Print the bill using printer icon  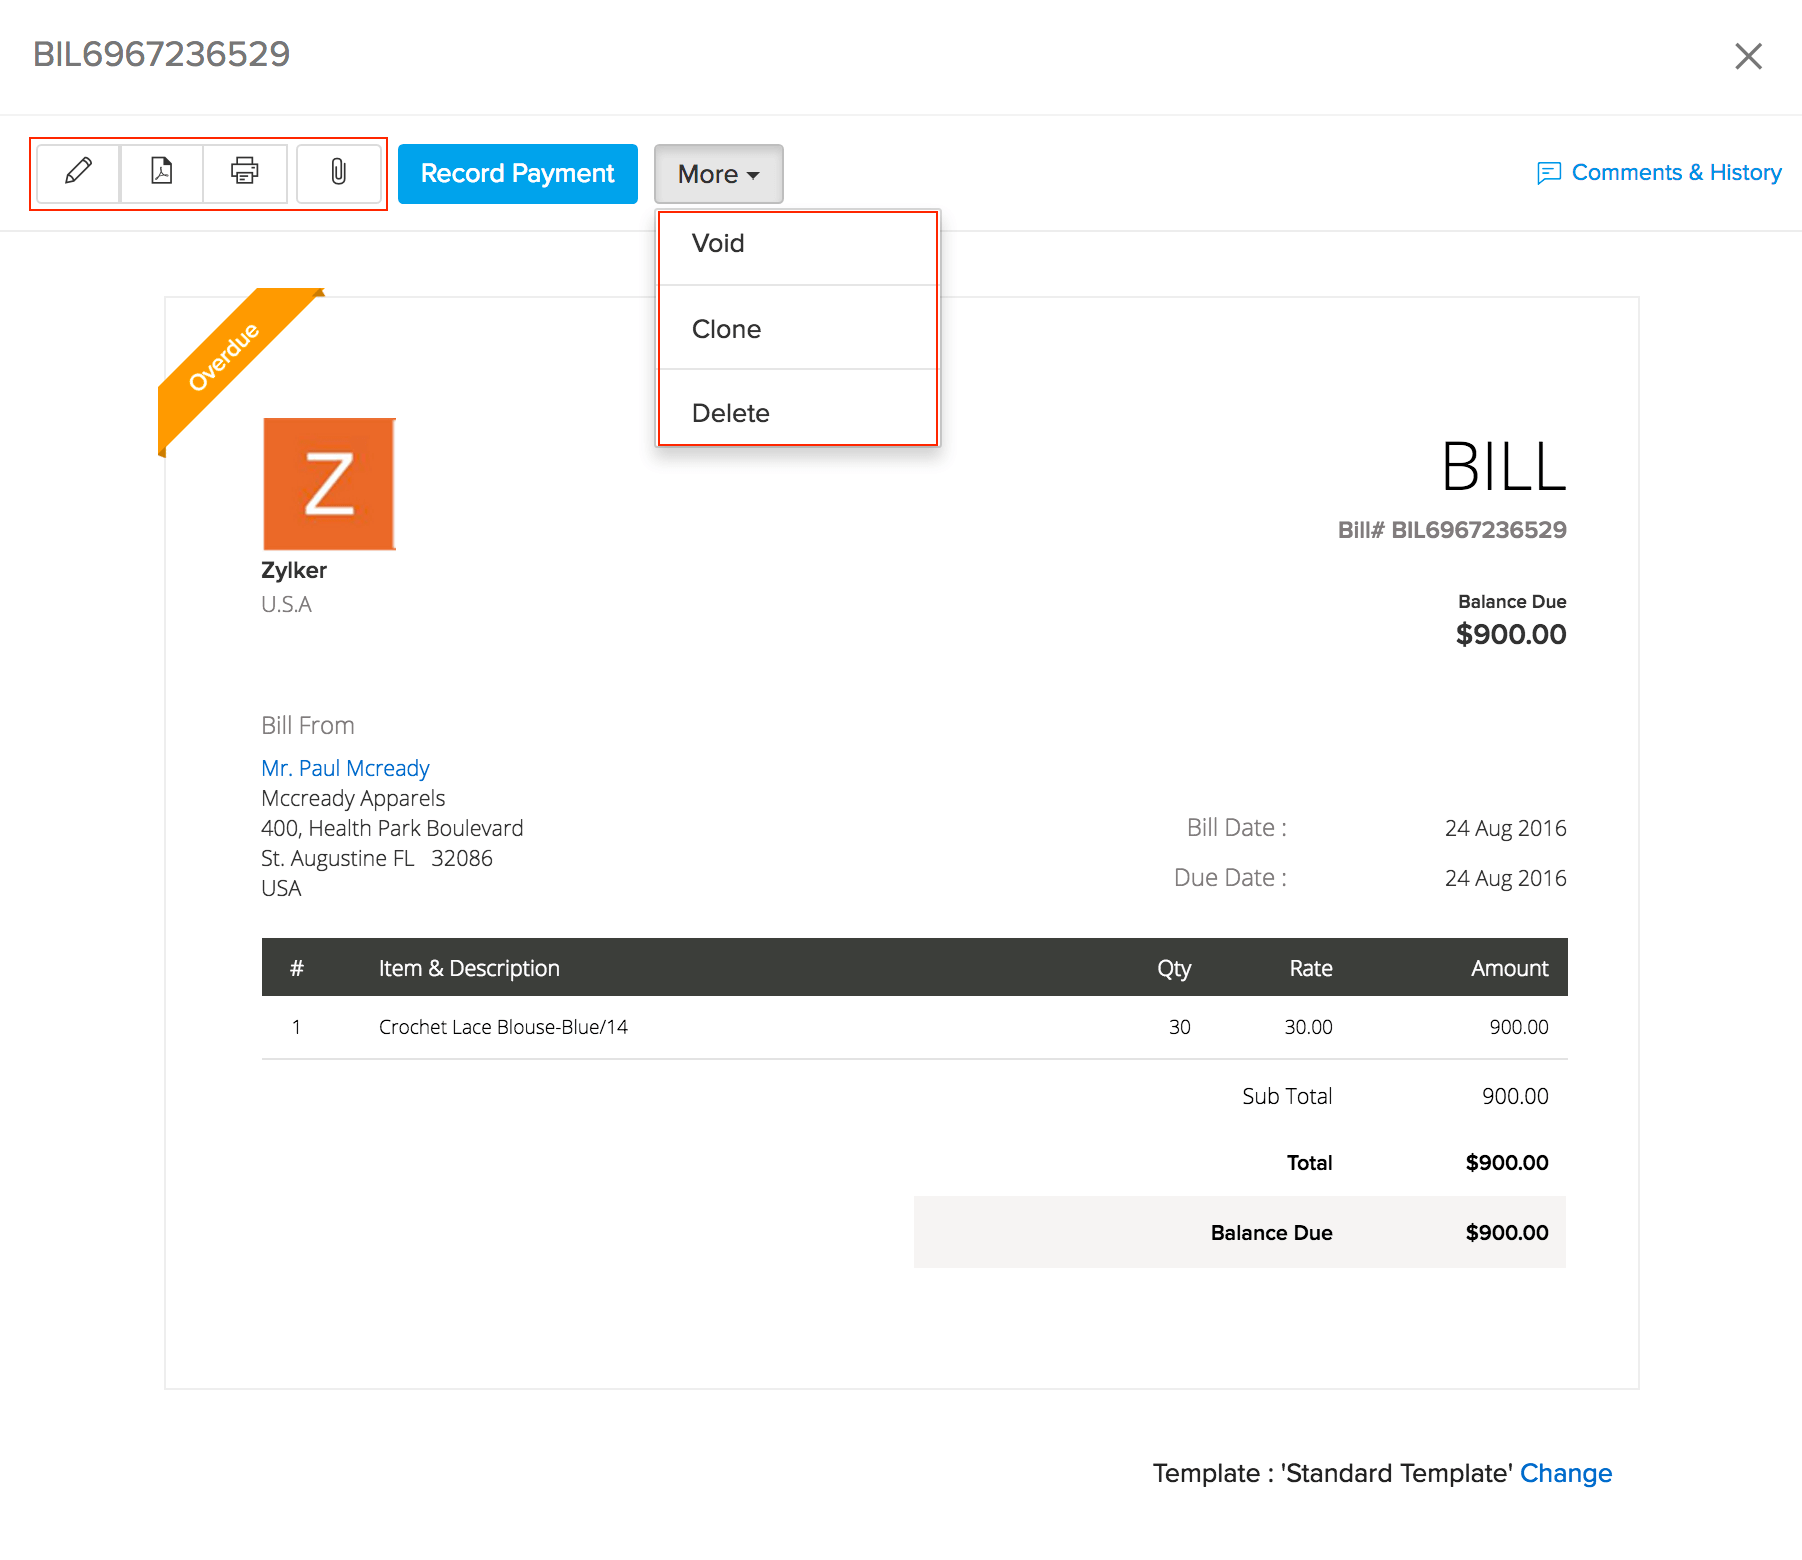tap(245, 173)
